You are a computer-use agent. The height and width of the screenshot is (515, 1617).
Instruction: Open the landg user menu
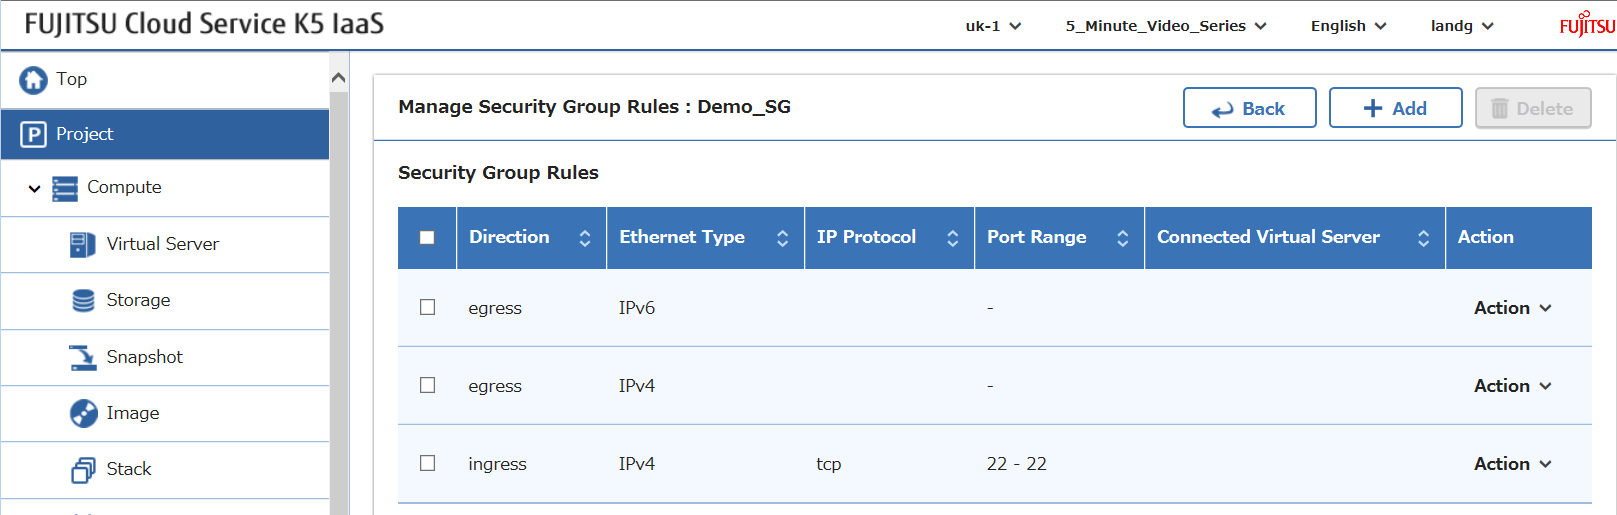pos(1461,26)
